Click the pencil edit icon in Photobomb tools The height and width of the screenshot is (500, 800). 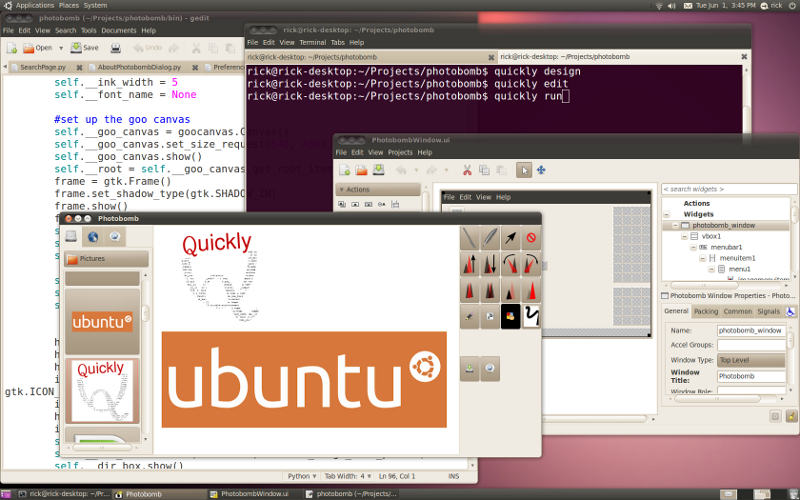469,316
